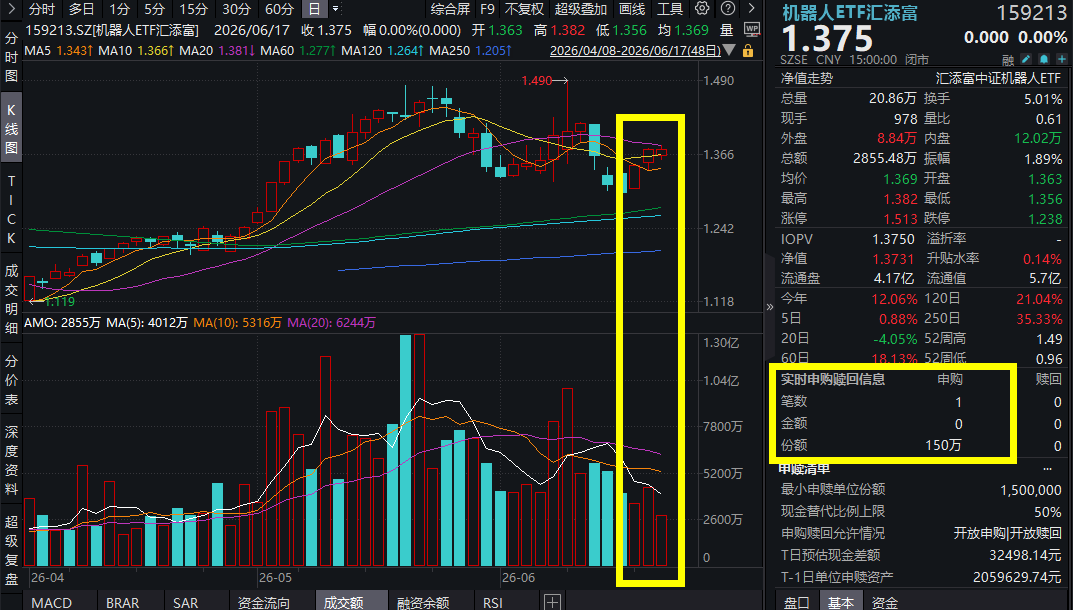1073x610 pixels.
Task: Open 申赎清单 more options ellipsis
Action: click(1047, 469)
